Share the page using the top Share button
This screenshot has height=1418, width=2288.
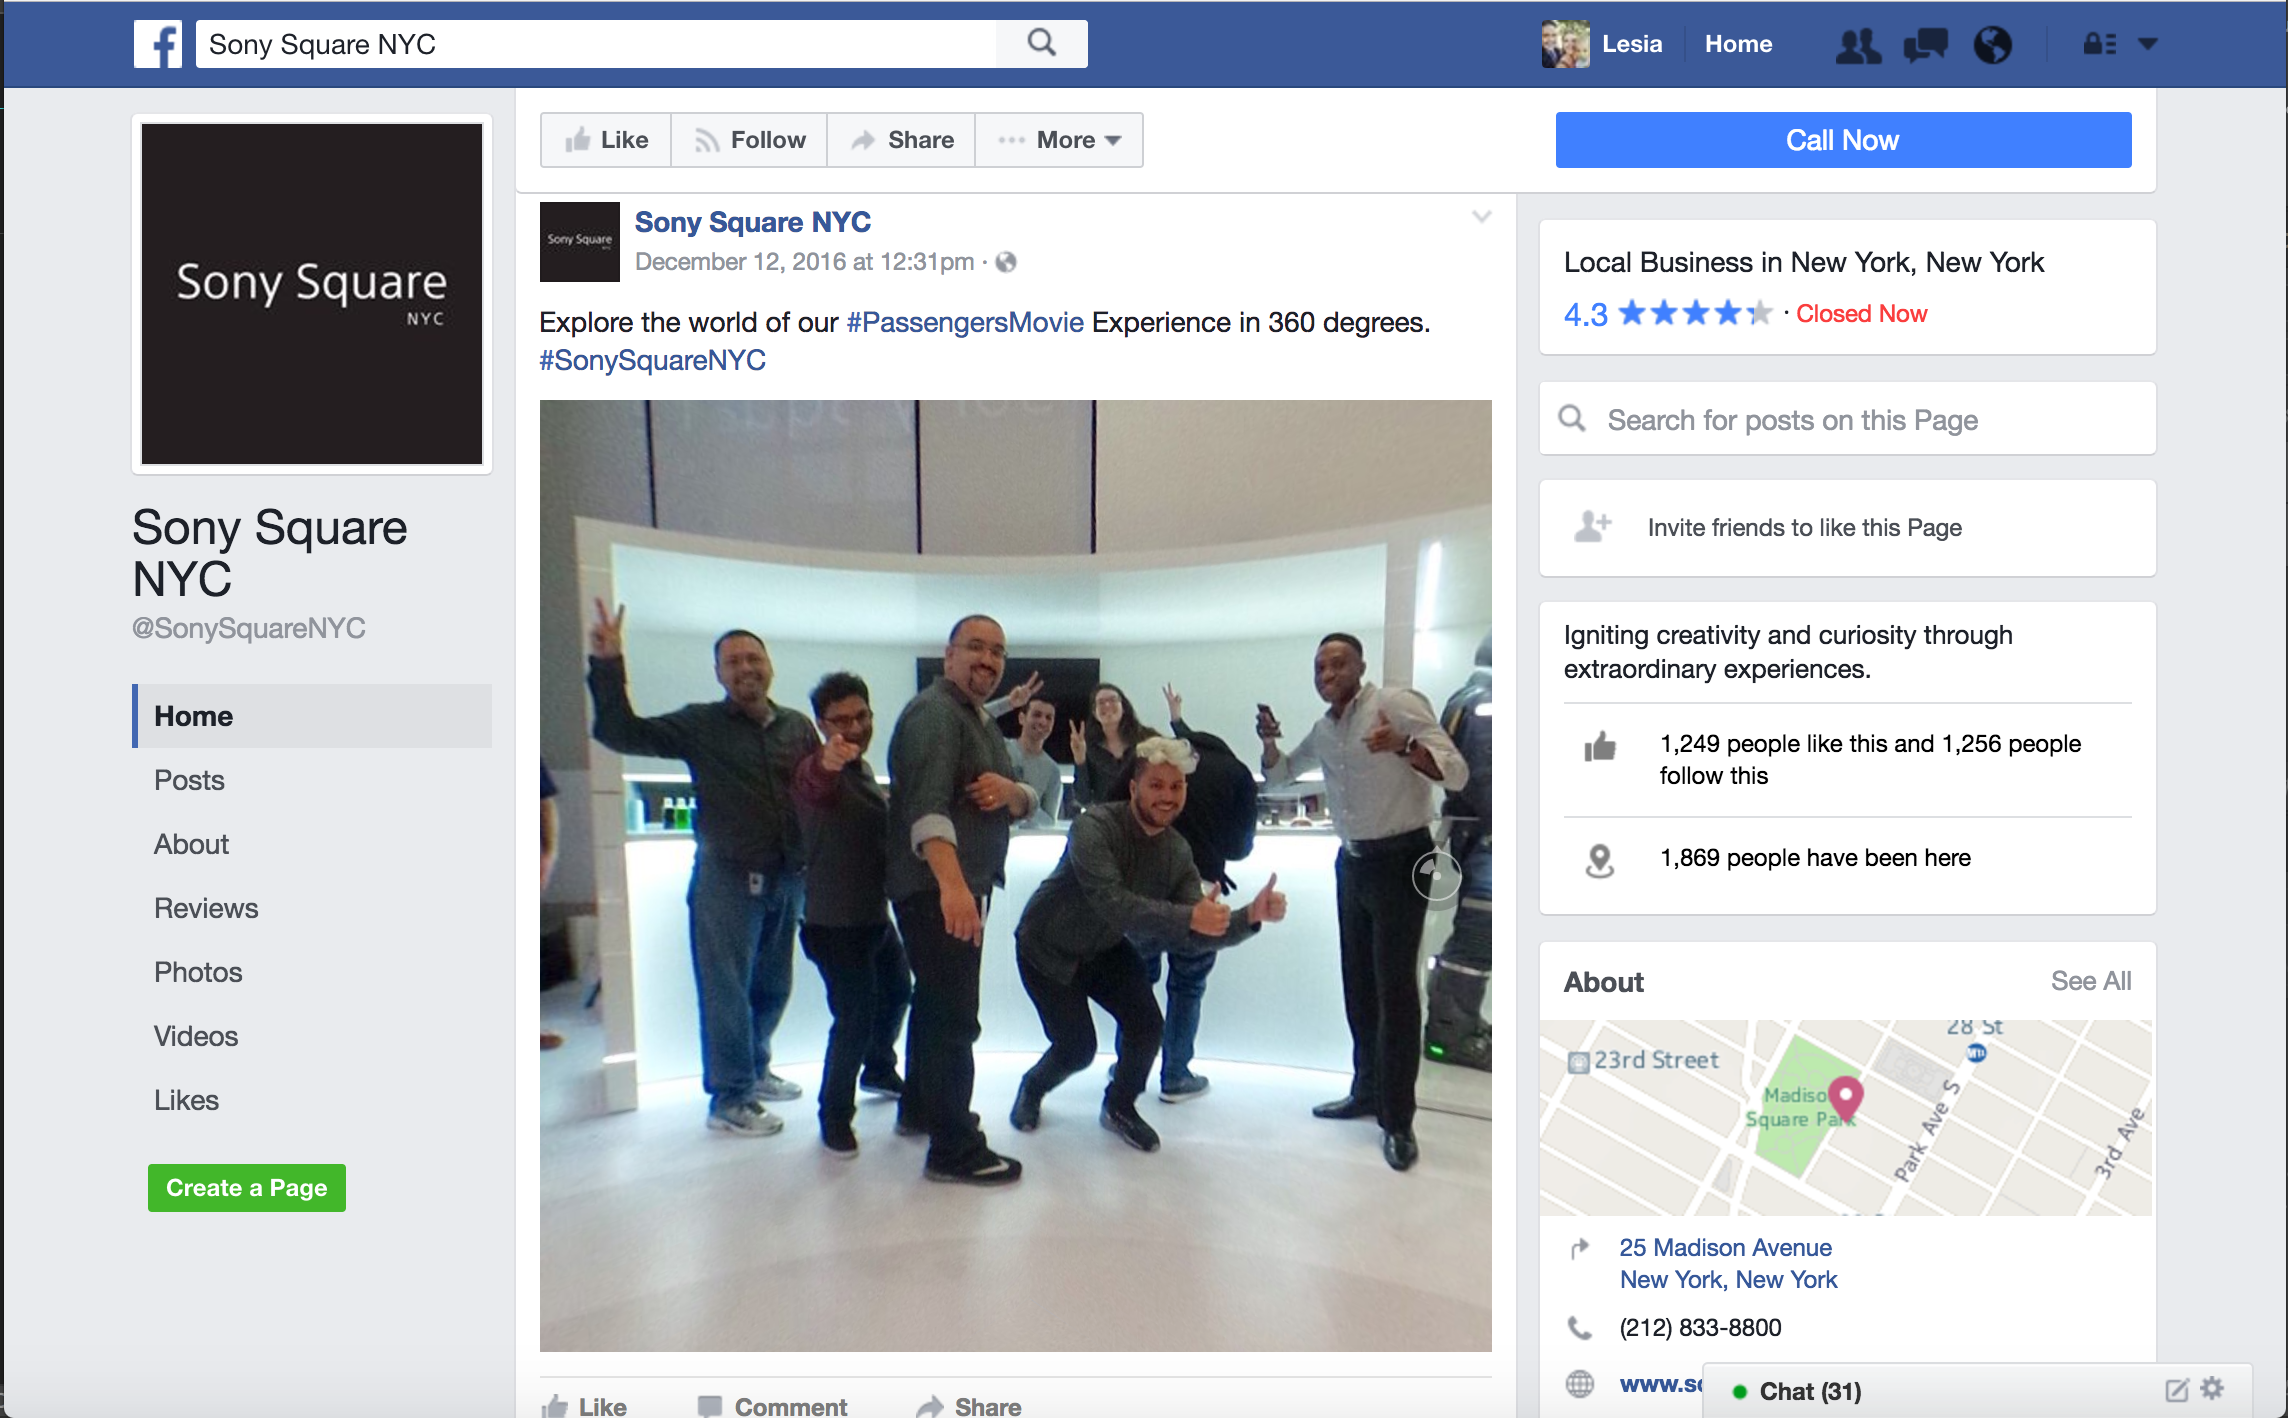[901, 140]
